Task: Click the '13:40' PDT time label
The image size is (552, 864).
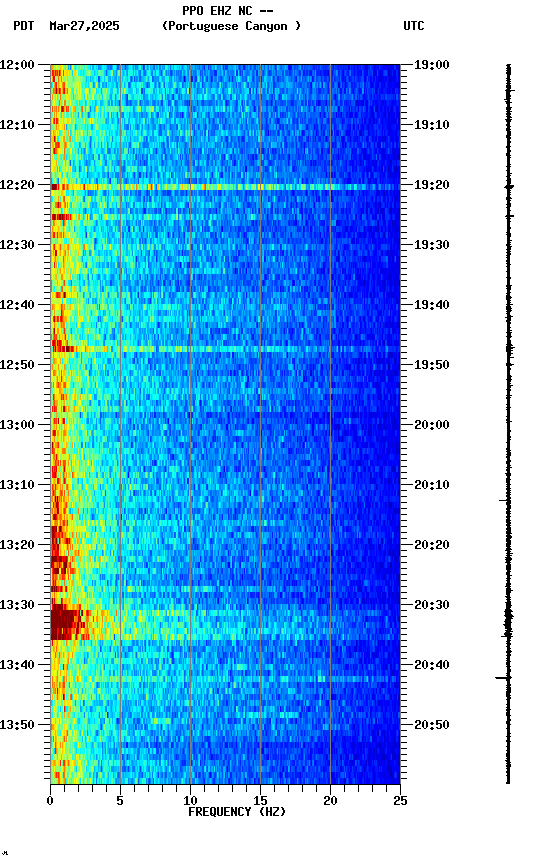Action: 17,665
